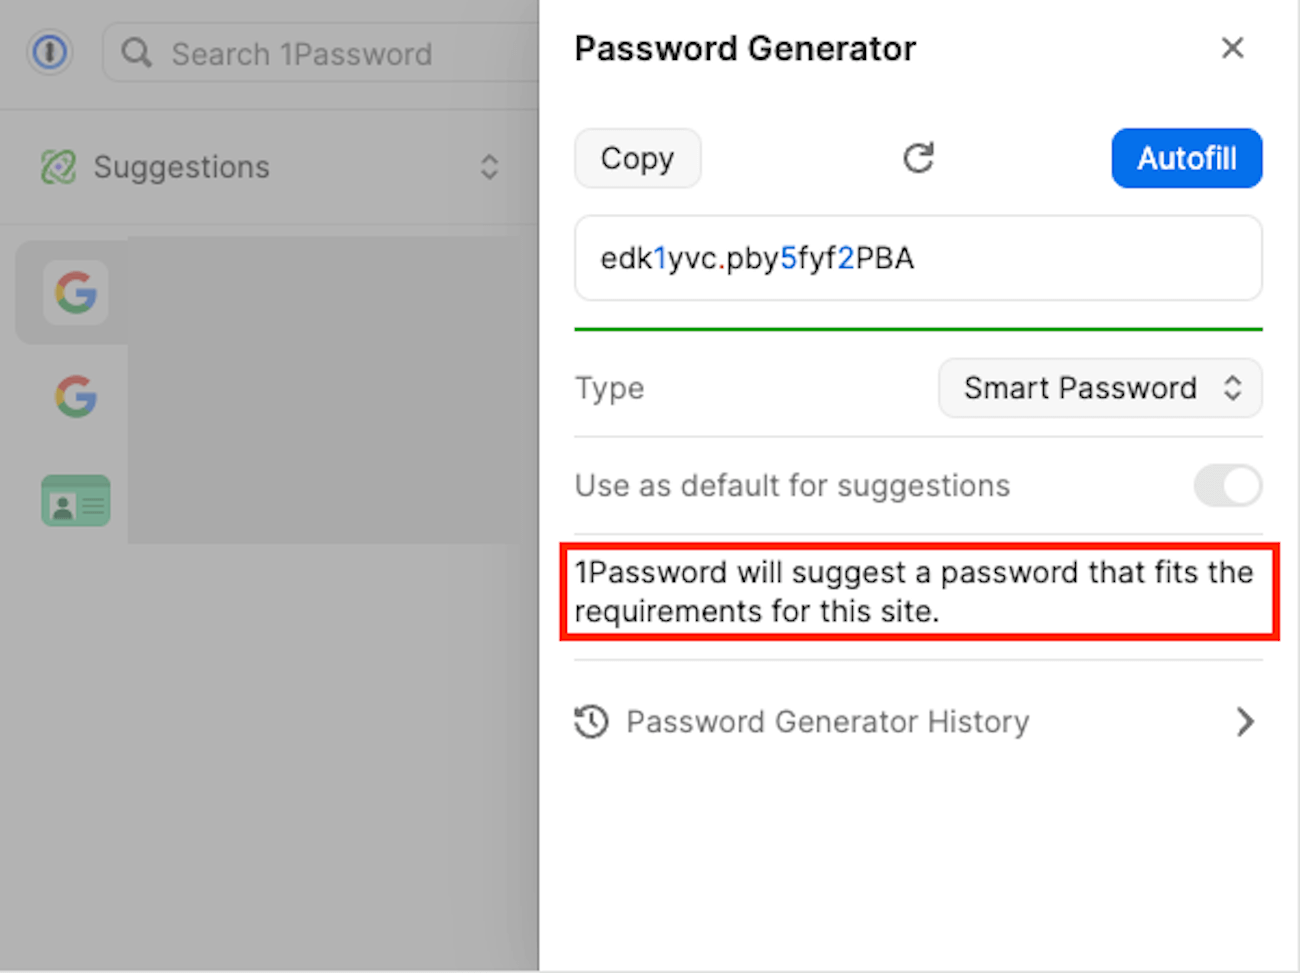Select the magnifying glass search icon
1300x973 pixels.
pos(137,53)
